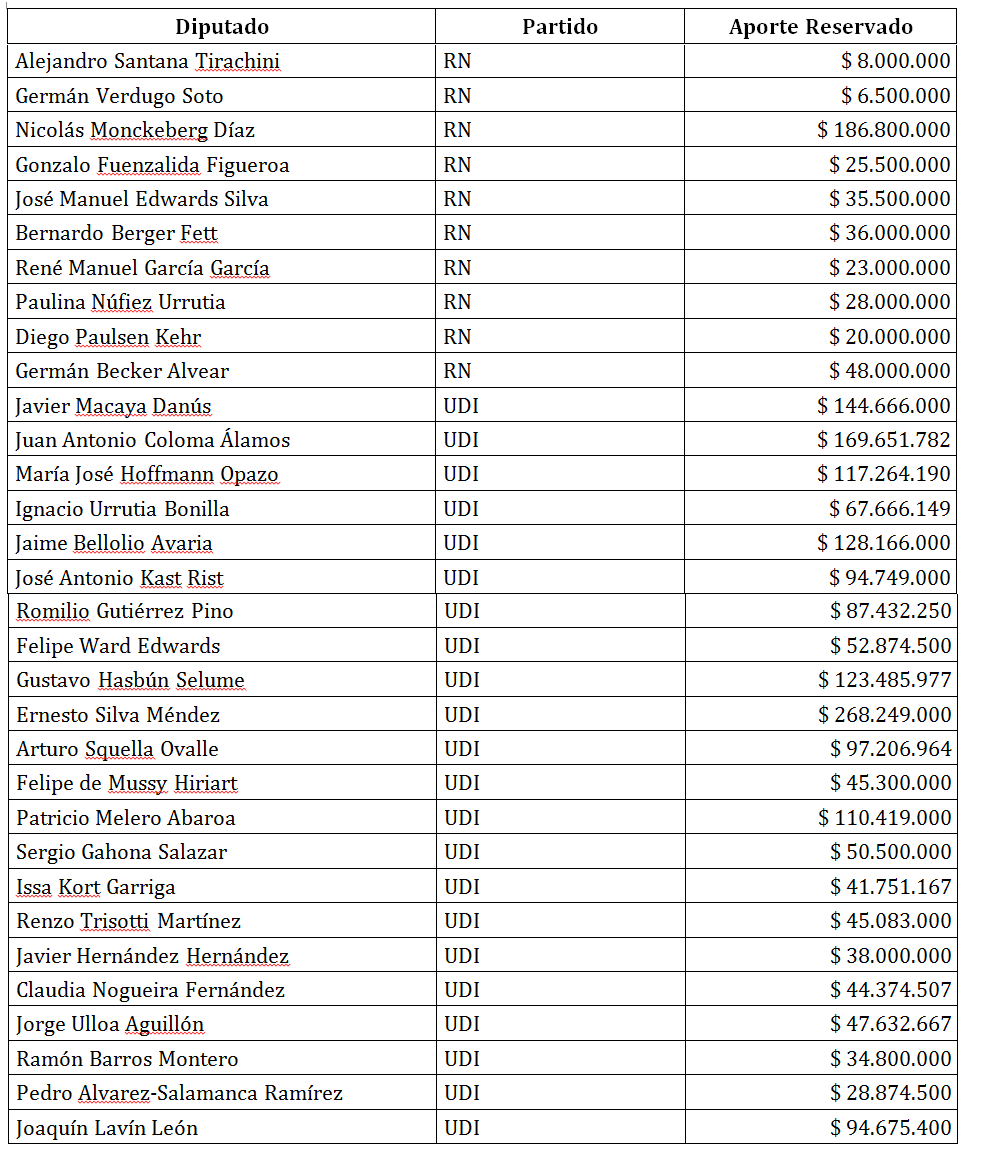The height and width of the screenshot is (1157, 986).
Task: Click the name José Antonio Kast Rist
Action: pos(119,578)
